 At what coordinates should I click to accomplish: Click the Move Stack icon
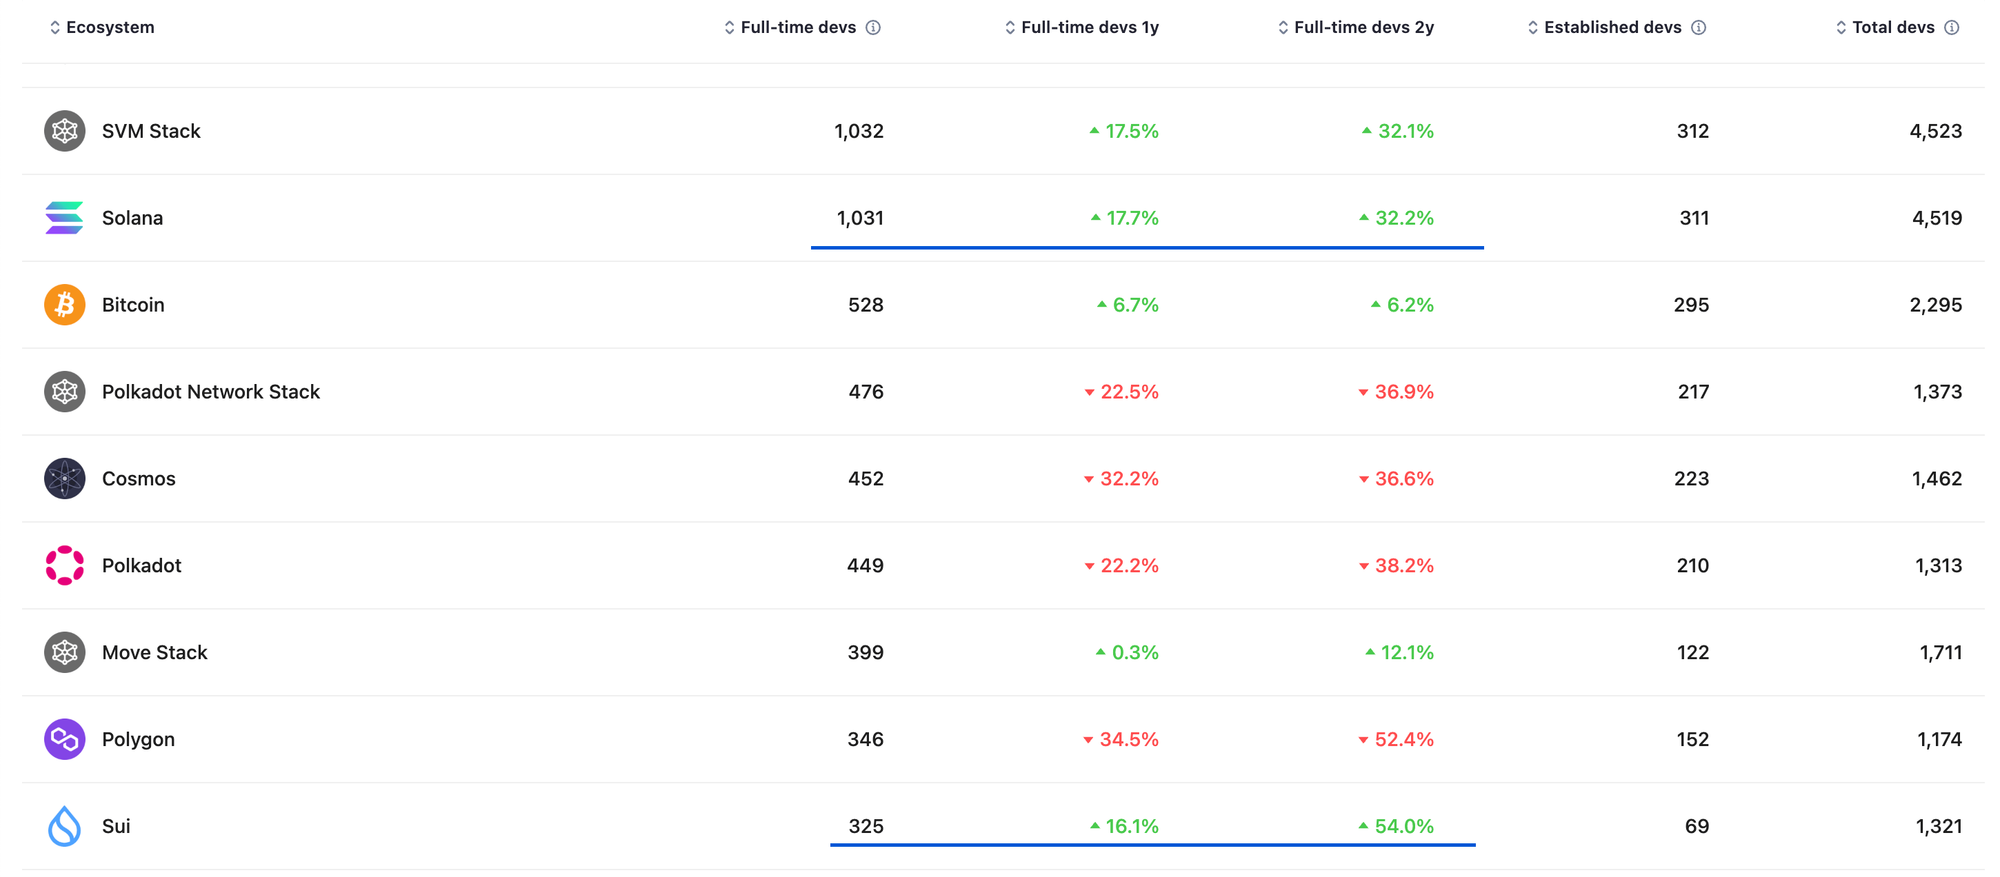64,652
